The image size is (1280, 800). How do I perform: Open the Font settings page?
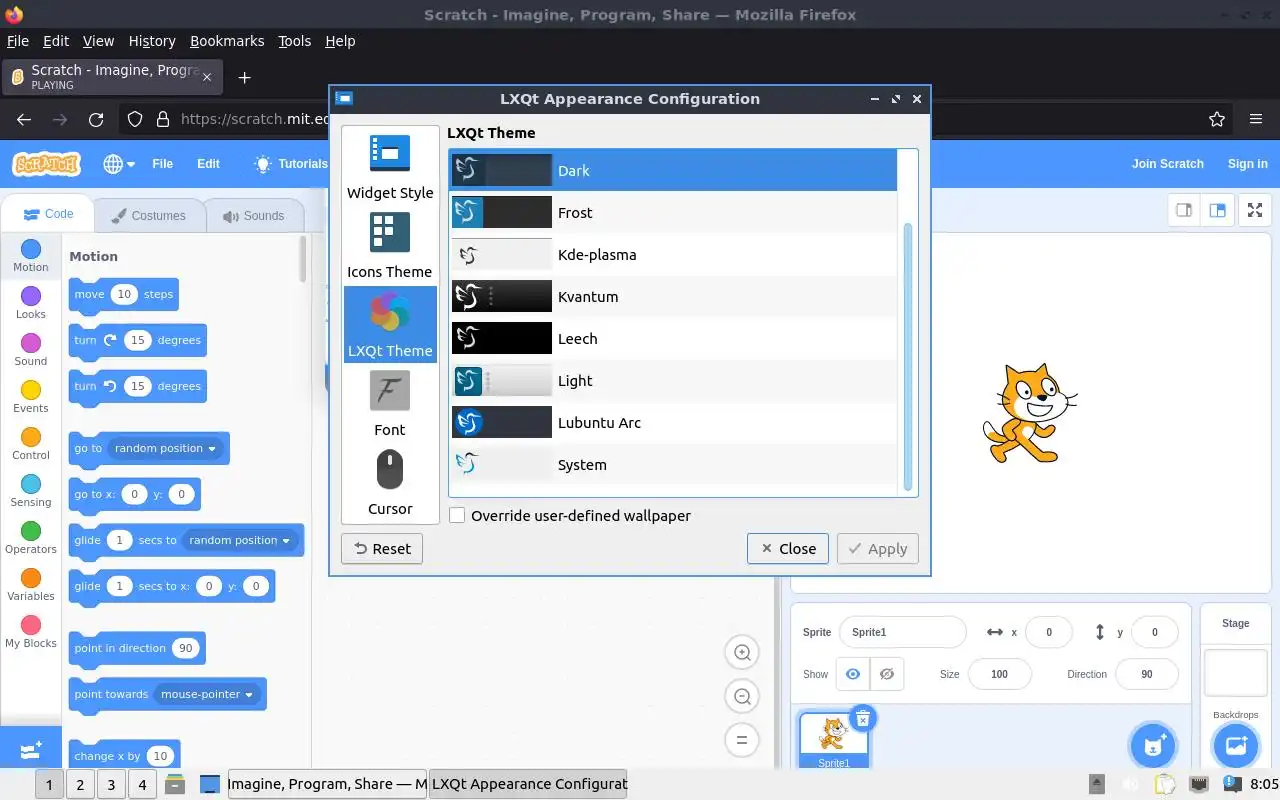point(390,404)
